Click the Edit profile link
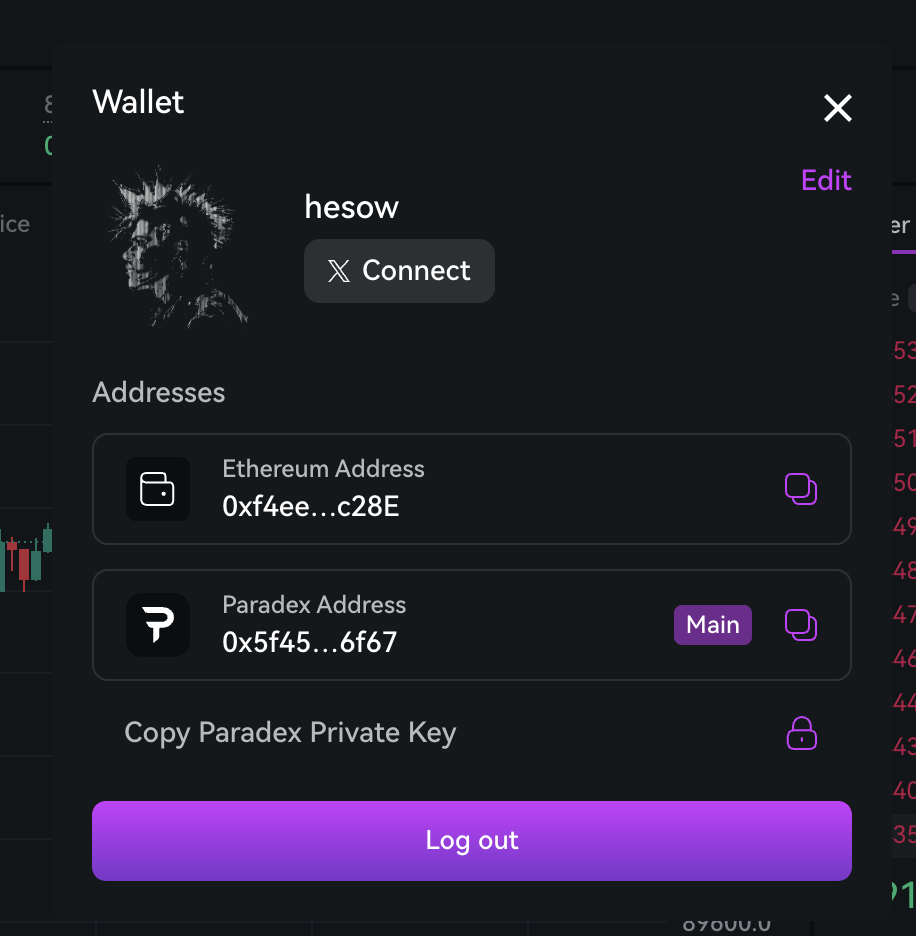This screenshot has width=916, height=936. [826, 180]
